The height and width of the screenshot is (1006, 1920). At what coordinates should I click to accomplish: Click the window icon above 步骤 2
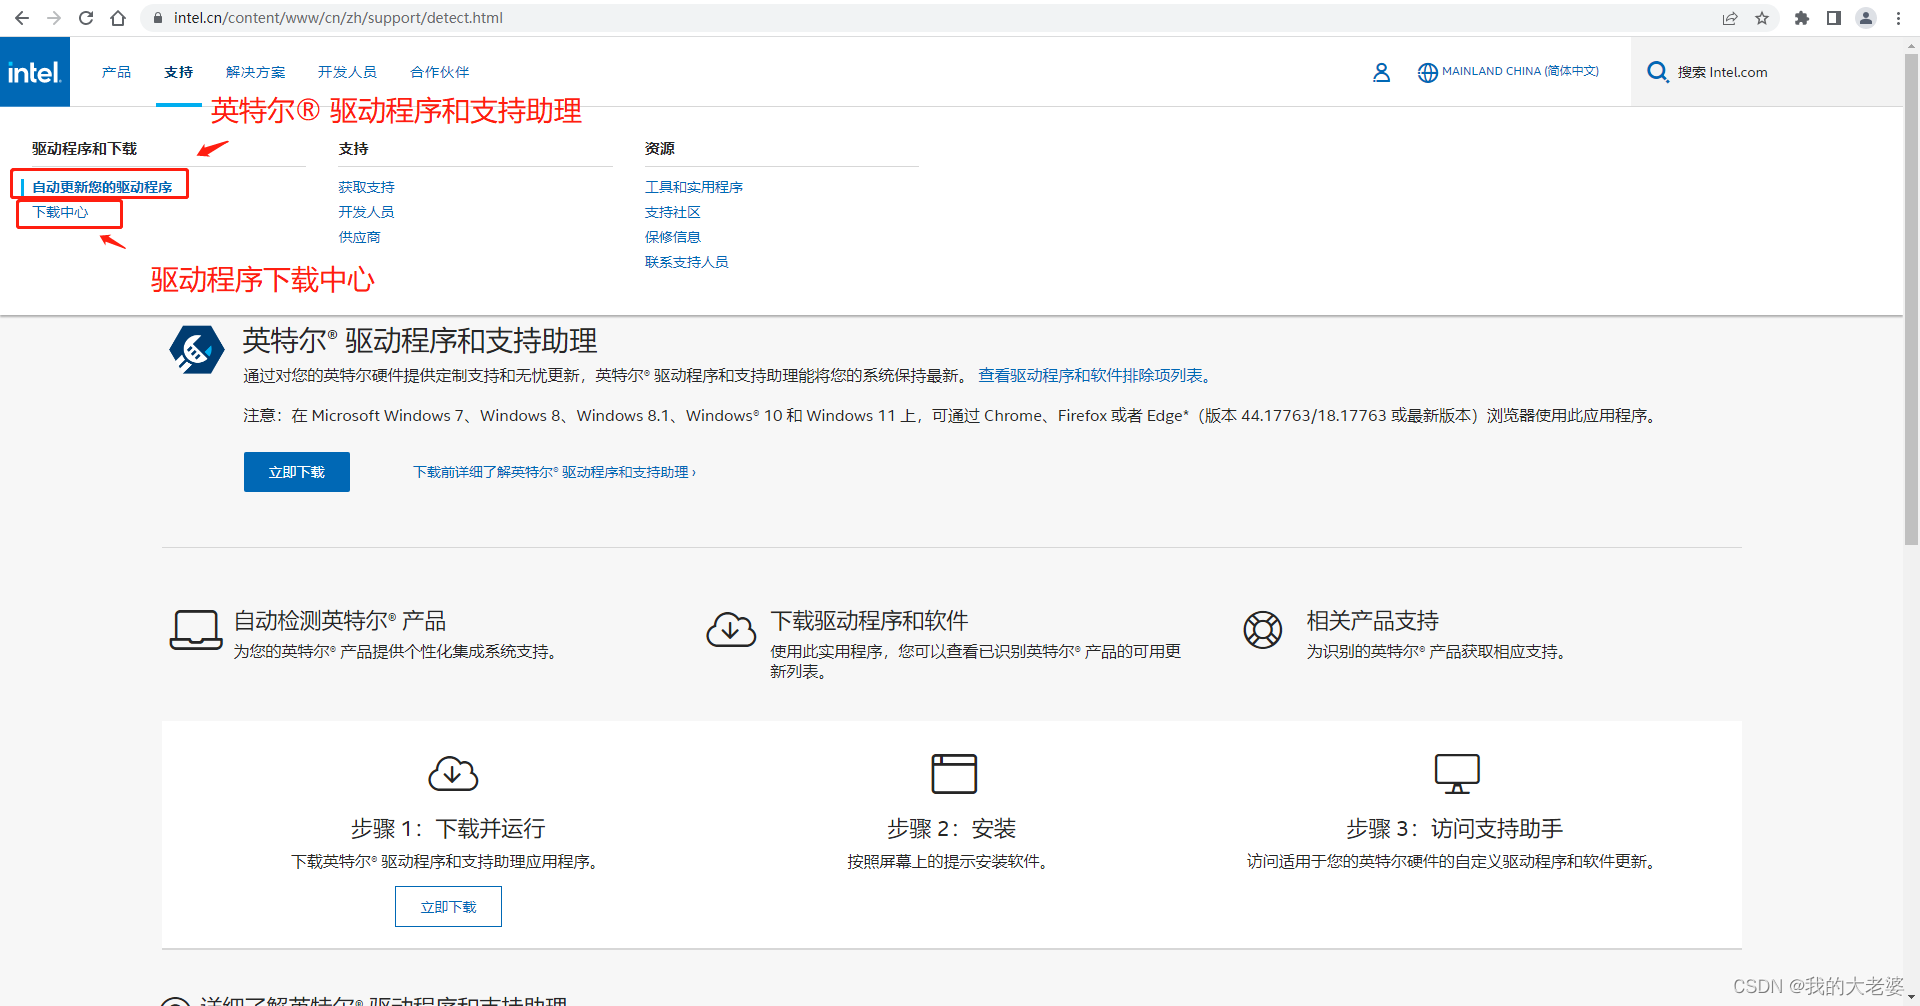(x=954, y=773)
